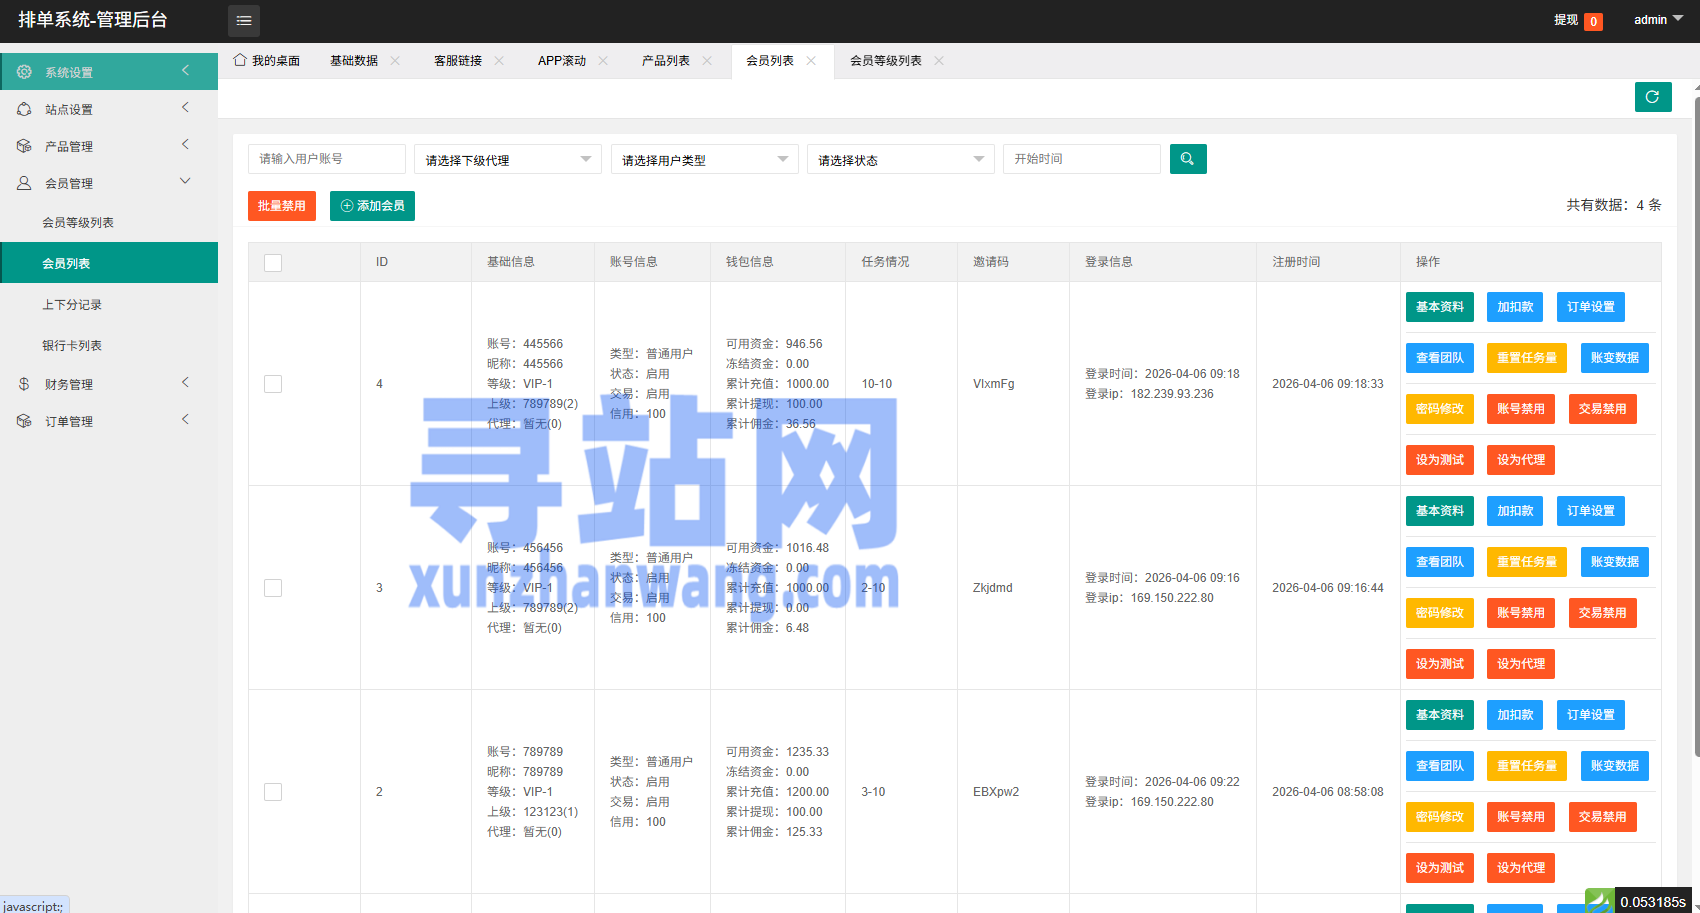This screenshot has width=1700, height=913.
Task: Open 基本资料 for member 445566
Action: (x=1440, y=307)
